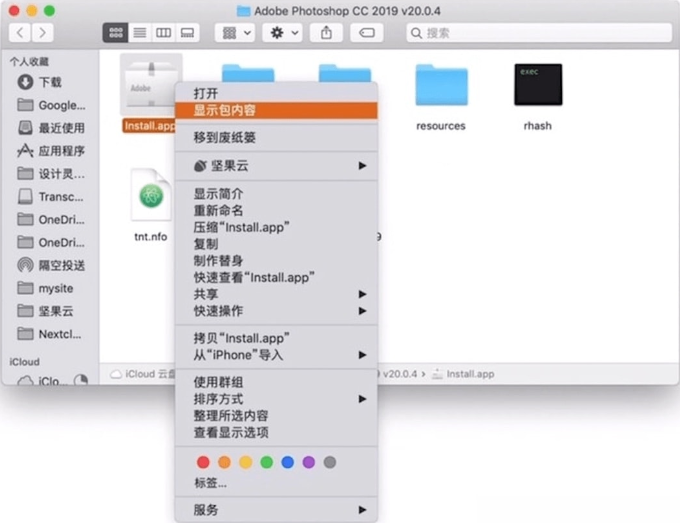Click iCloud 云盘 in the path bar

pyautogui.click(x=143, y=374)
